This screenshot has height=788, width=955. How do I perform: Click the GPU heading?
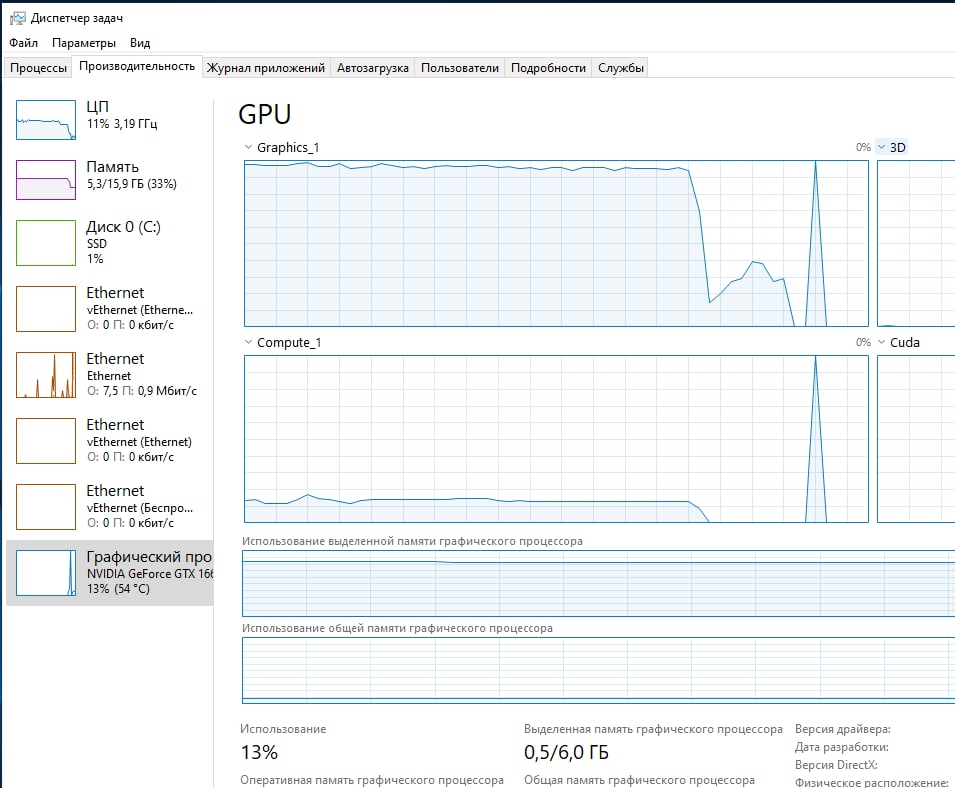click(265, 114)
